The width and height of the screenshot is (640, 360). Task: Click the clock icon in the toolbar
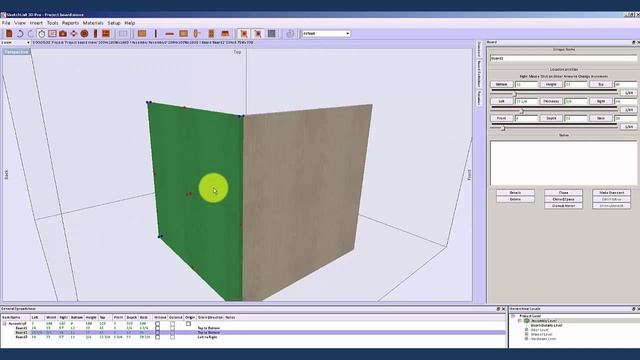point(42,34)
